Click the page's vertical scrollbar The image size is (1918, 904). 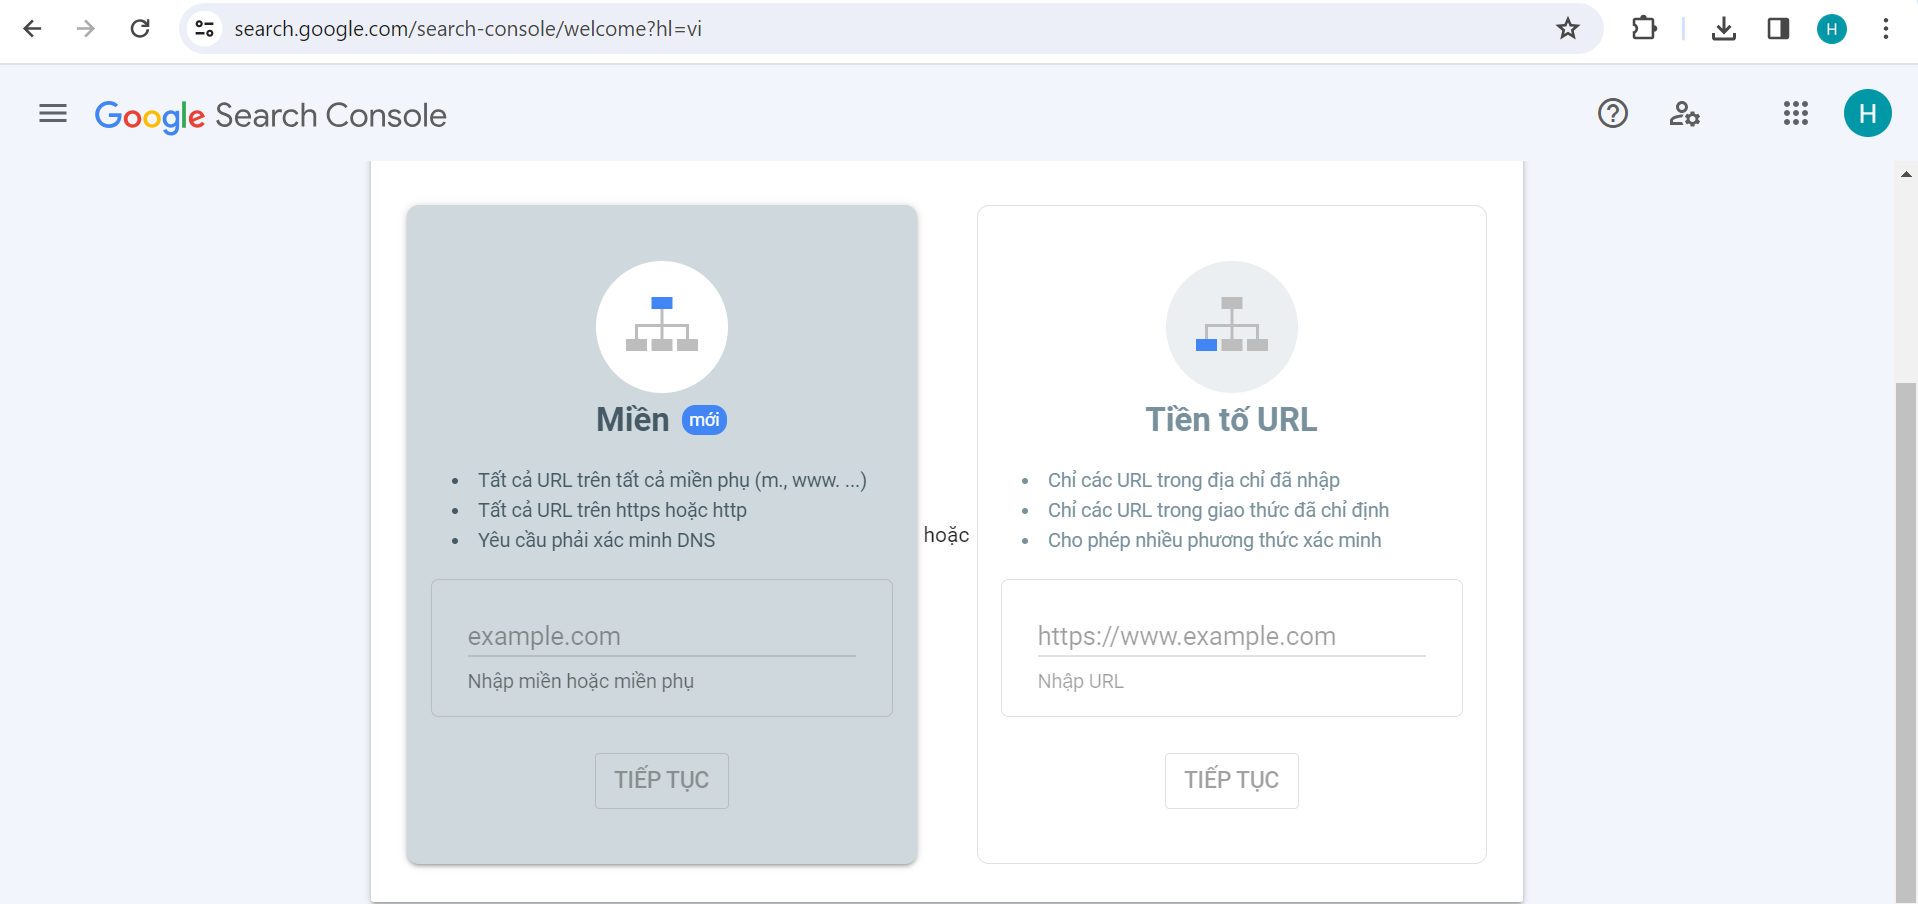click(x=1905, y=640)
